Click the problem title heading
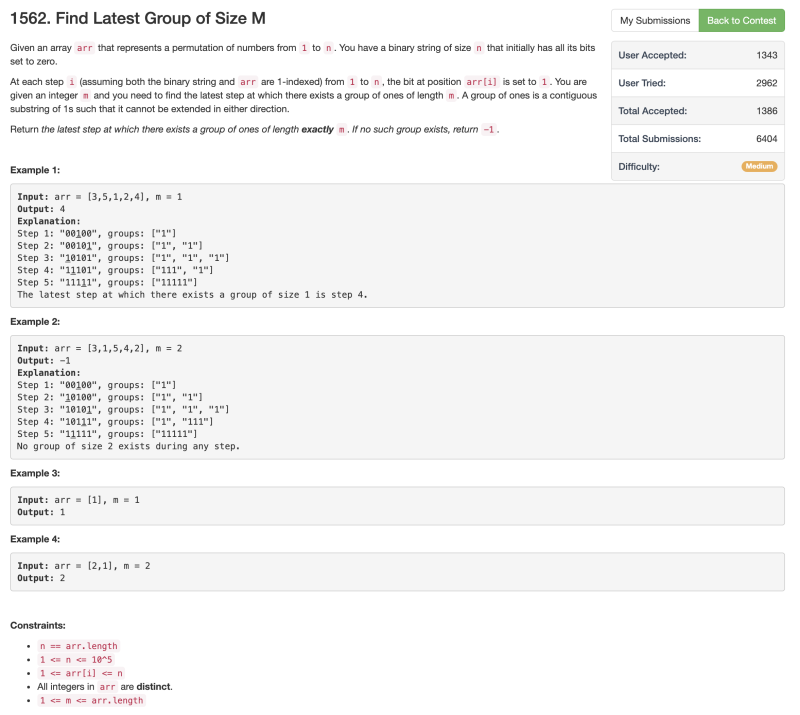The width and height of the screenshot is (800, 715). 138,18
